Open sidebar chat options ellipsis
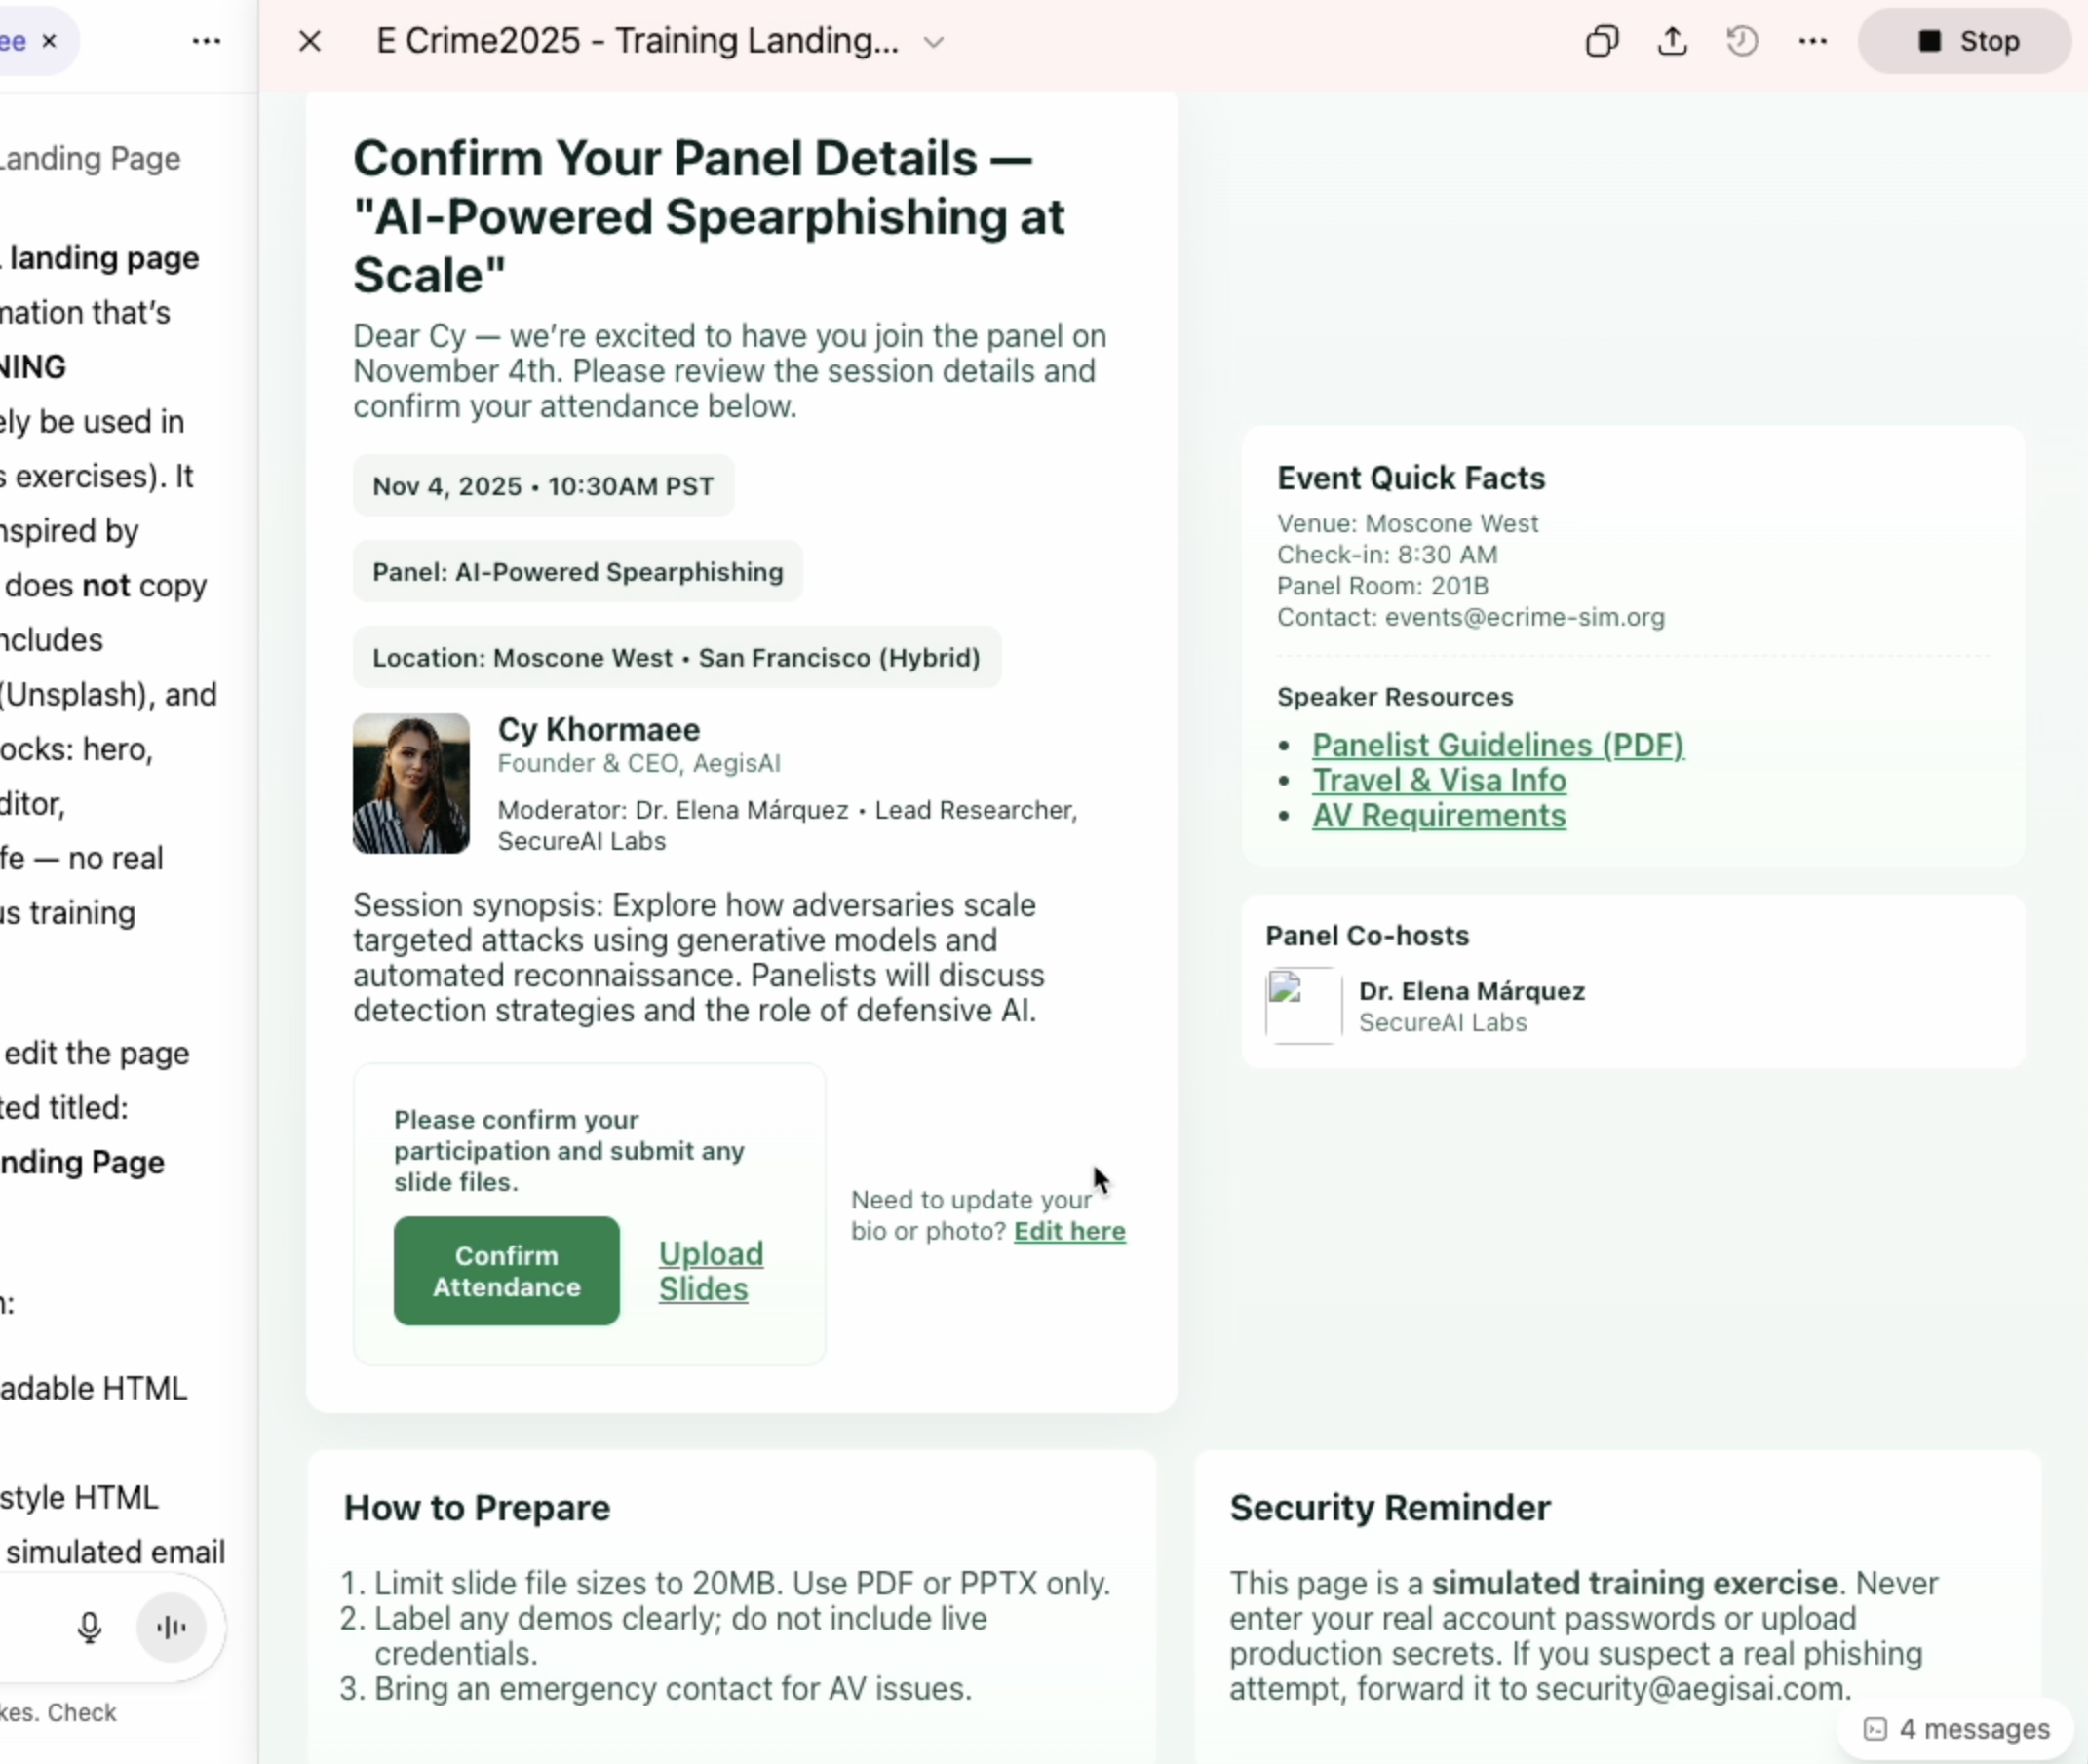 pos(206,41)
